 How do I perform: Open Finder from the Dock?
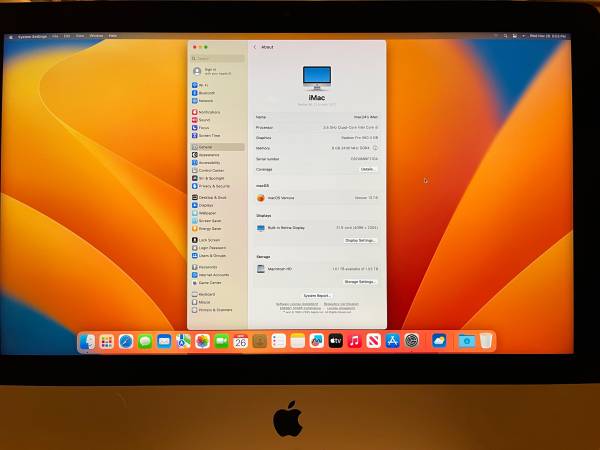[88, 342]
